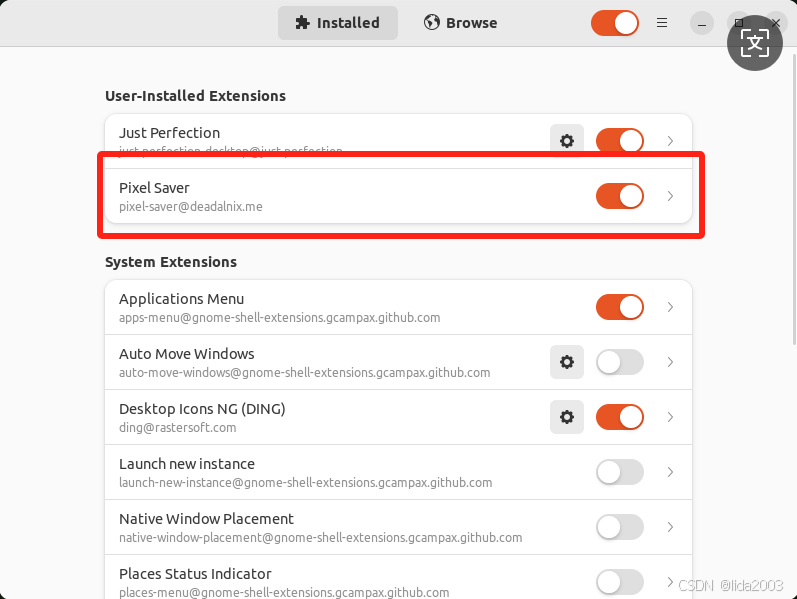The image size is (797, 599).
Task: Open Desktop Icons NG settings gear
Action: (x=567, y=417)
